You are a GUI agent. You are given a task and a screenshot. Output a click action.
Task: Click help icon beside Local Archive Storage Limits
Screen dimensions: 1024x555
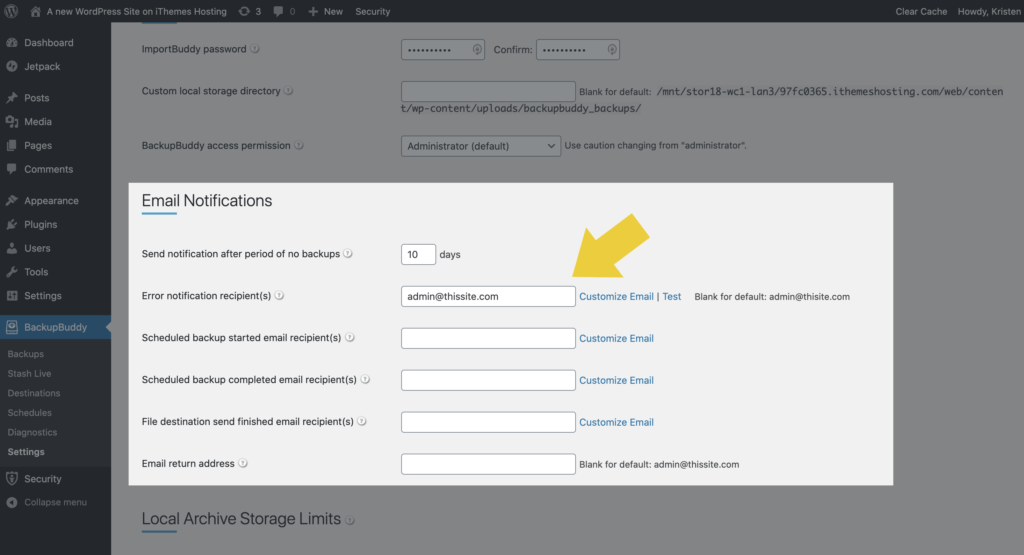click(x=350, y=520)
